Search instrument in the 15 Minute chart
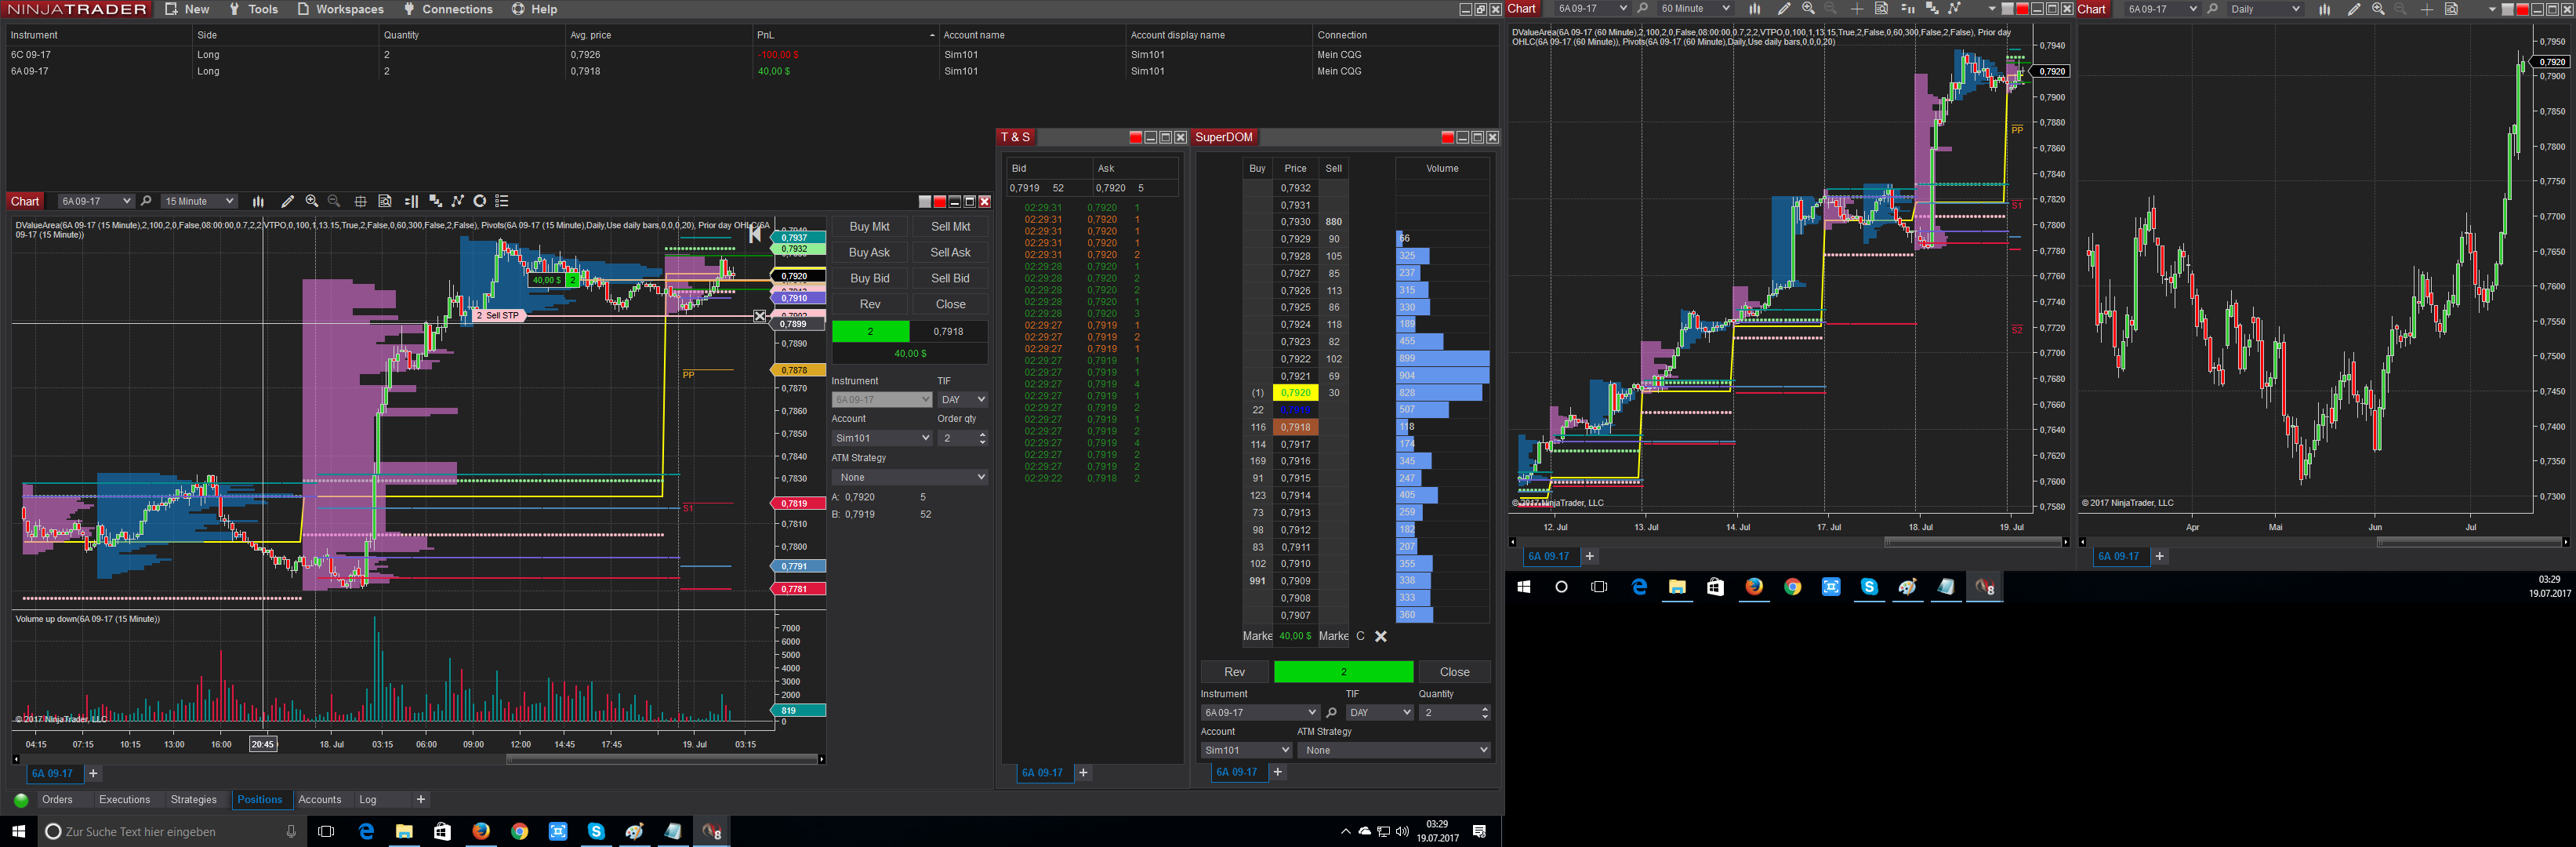 coord(146,201)
